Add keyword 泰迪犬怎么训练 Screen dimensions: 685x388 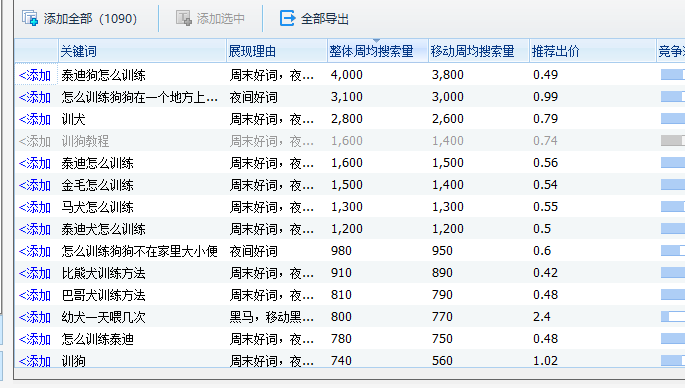coord(35,229)
